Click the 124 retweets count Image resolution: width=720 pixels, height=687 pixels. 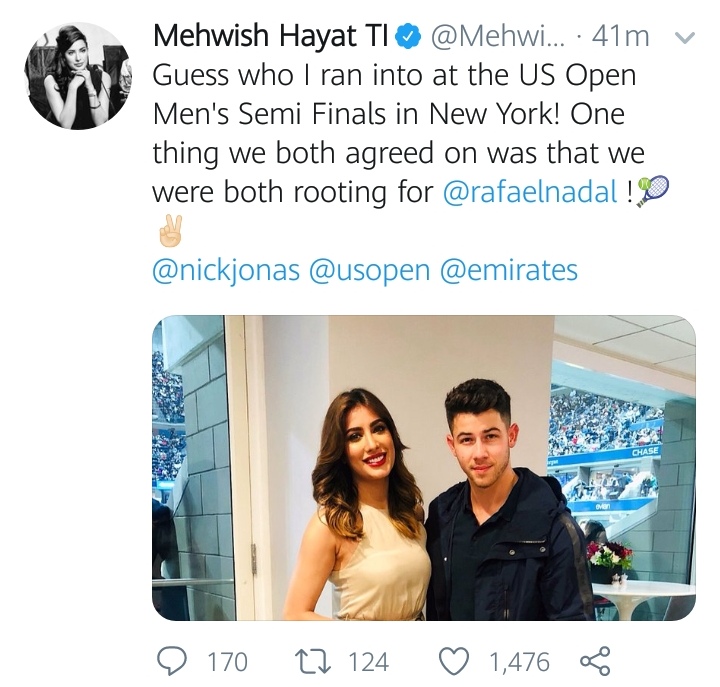(x=369, y=662)
